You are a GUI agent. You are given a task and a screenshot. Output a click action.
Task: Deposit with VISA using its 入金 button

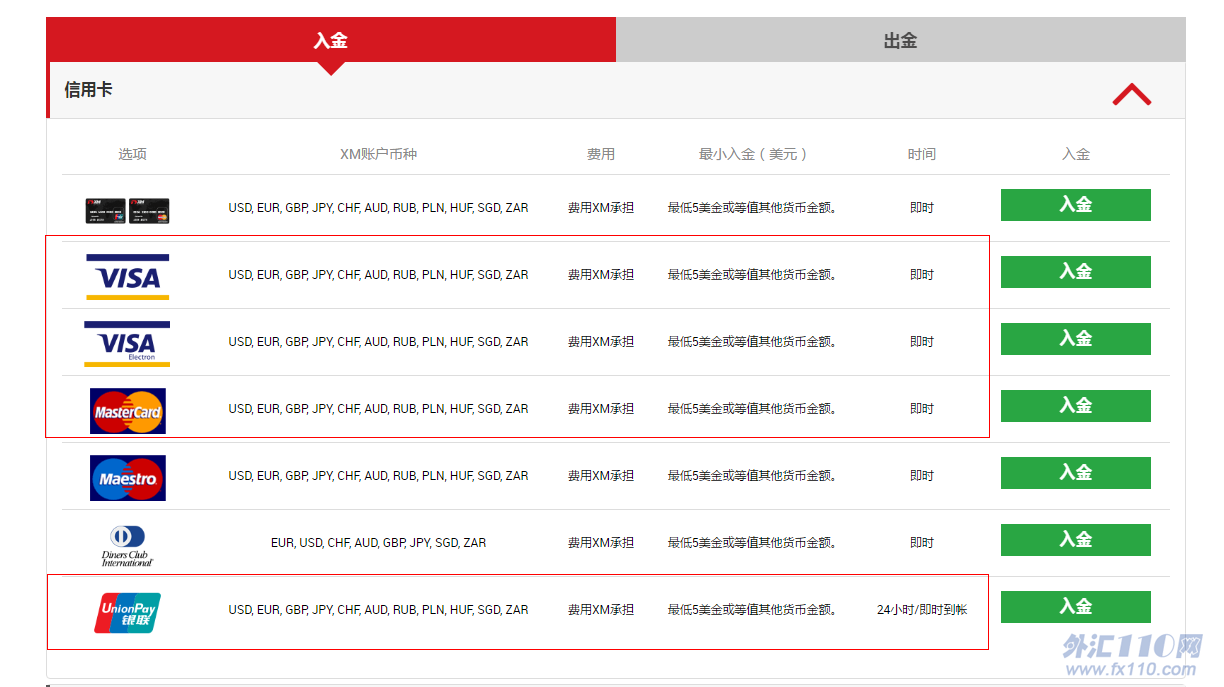(x=1076, y=272)
